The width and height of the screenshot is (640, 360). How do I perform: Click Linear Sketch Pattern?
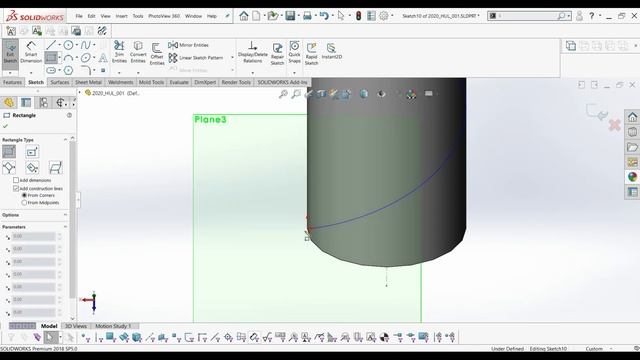point(196,58)
